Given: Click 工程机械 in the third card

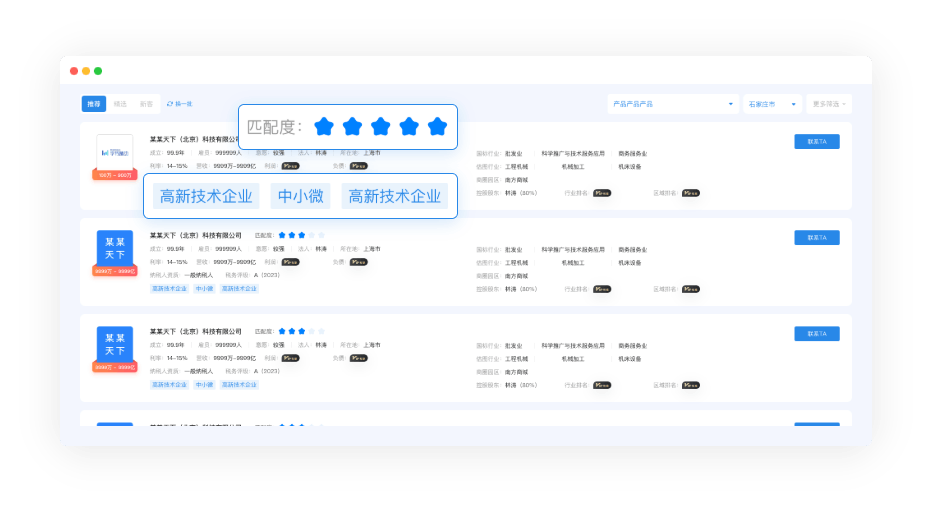Looking at the screenshot, I should [517, 359].
